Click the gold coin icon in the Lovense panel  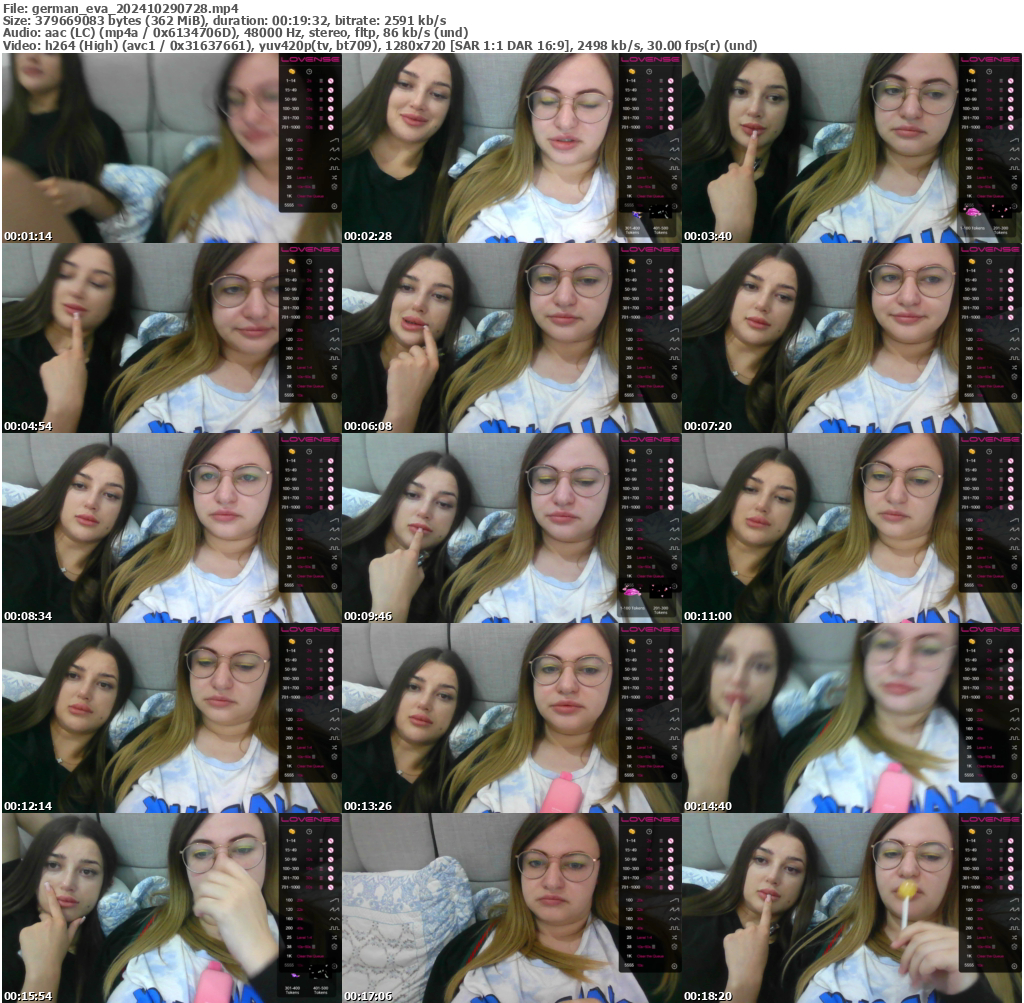coord(292,71)
